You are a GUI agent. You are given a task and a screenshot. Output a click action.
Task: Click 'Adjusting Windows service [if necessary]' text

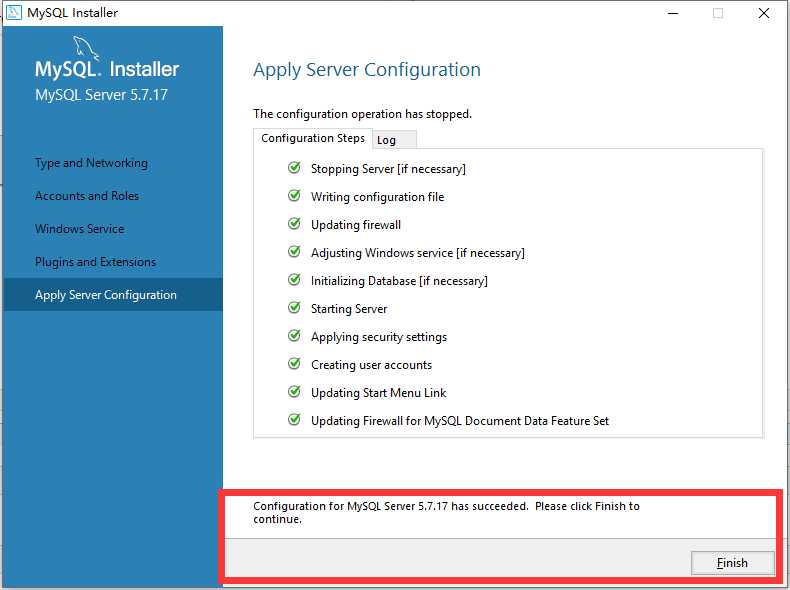pos(418,253)
